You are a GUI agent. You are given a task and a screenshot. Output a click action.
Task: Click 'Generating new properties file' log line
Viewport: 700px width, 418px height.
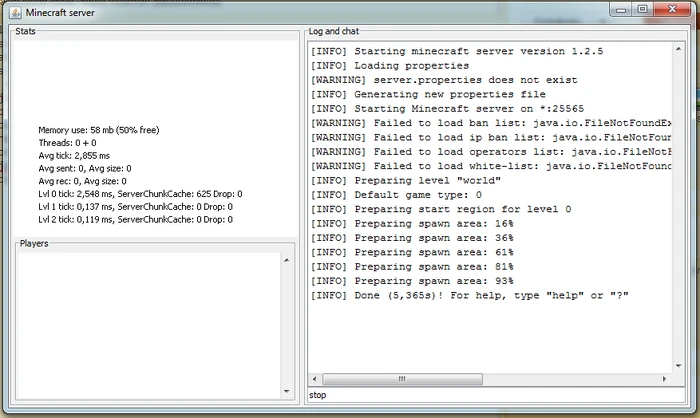click(x=428, y=94)
